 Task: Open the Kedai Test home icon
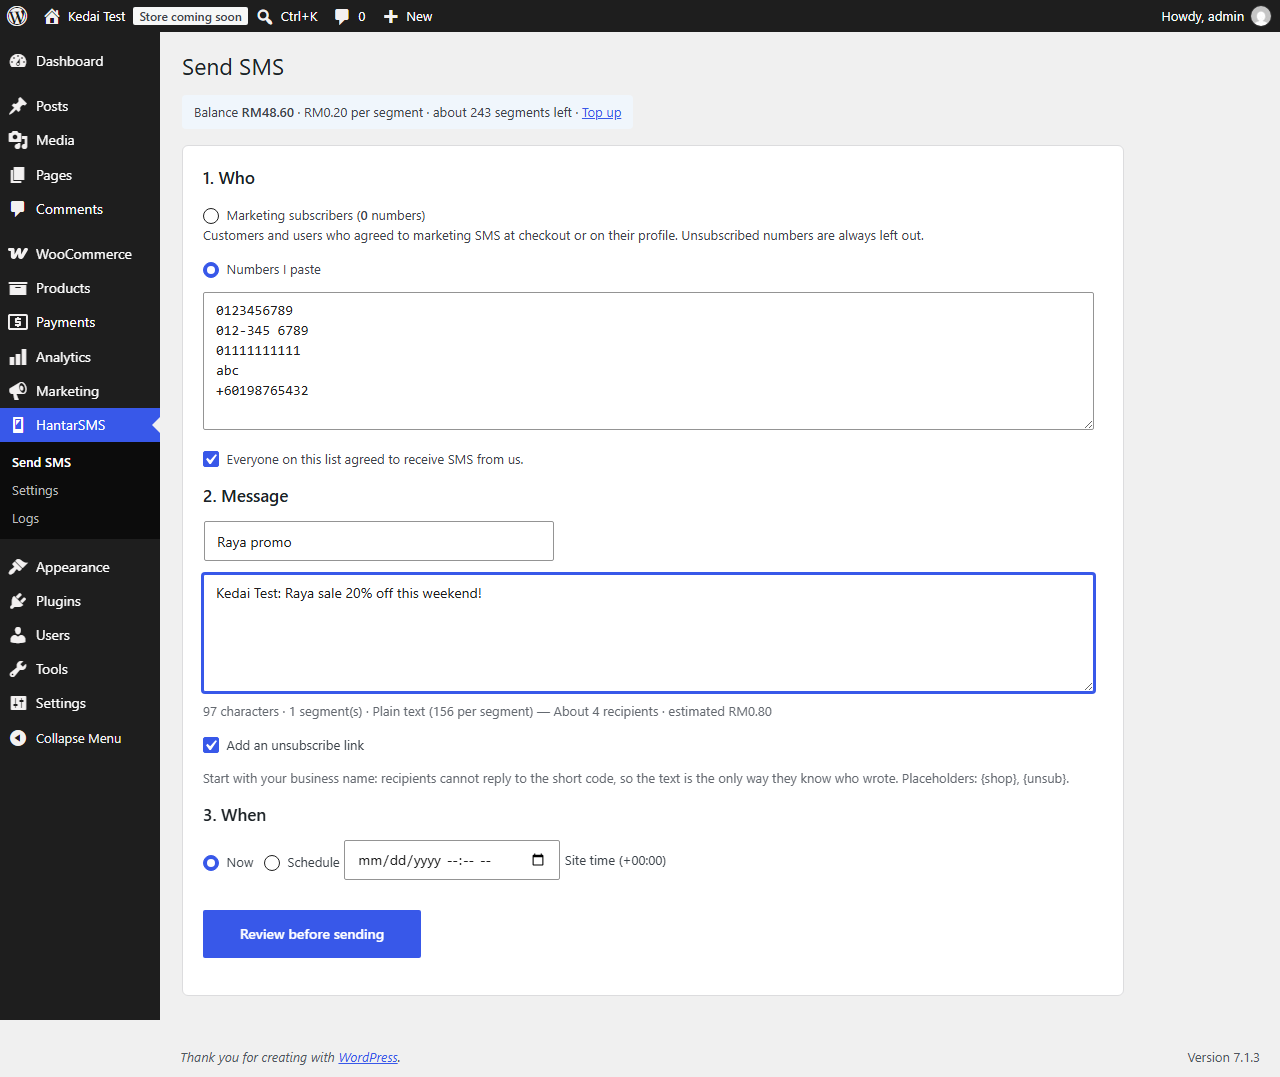coord(52,16)
